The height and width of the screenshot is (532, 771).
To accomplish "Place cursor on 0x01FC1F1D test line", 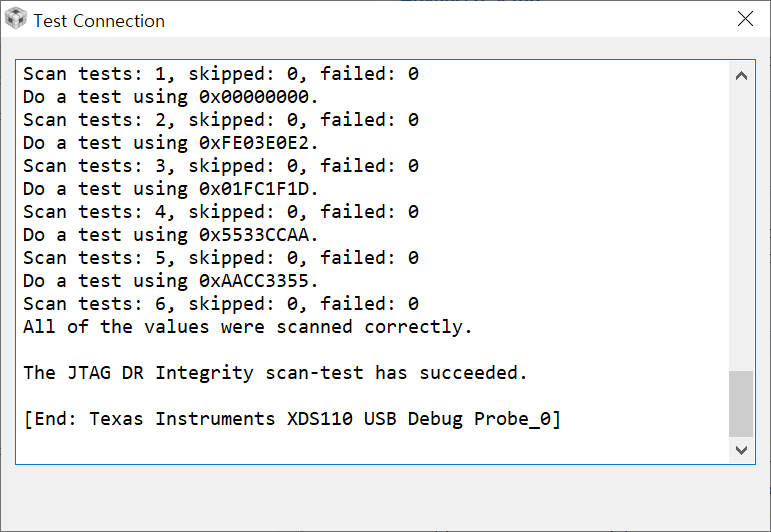I will (171, 189).
